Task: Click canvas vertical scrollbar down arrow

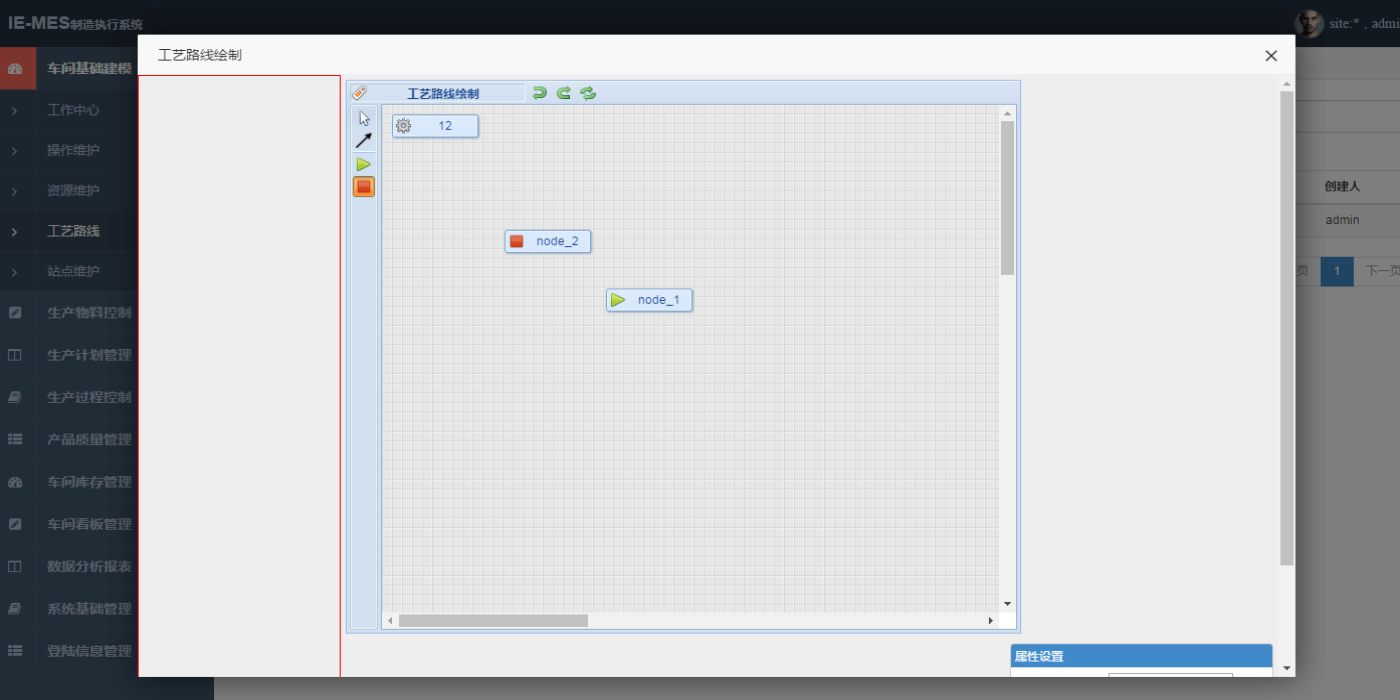Action: click(1008, 604)
